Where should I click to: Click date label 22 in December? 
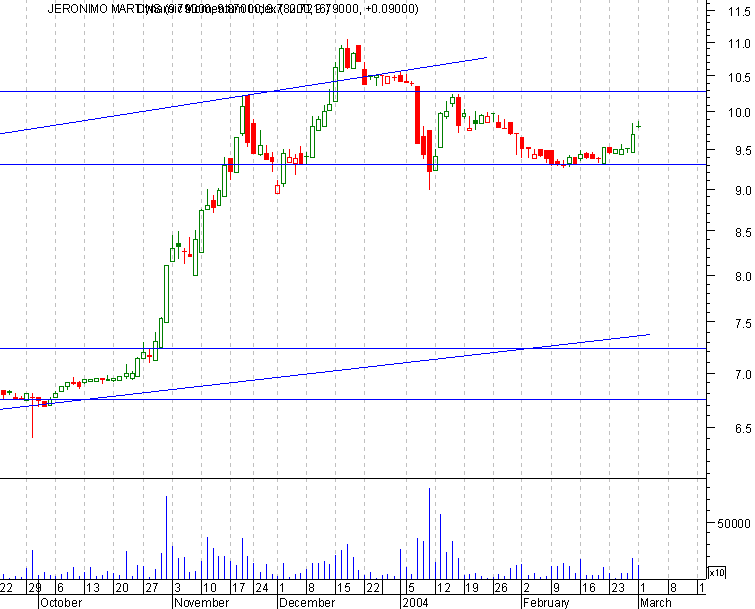pyautogui.click(x=373, y=588)
